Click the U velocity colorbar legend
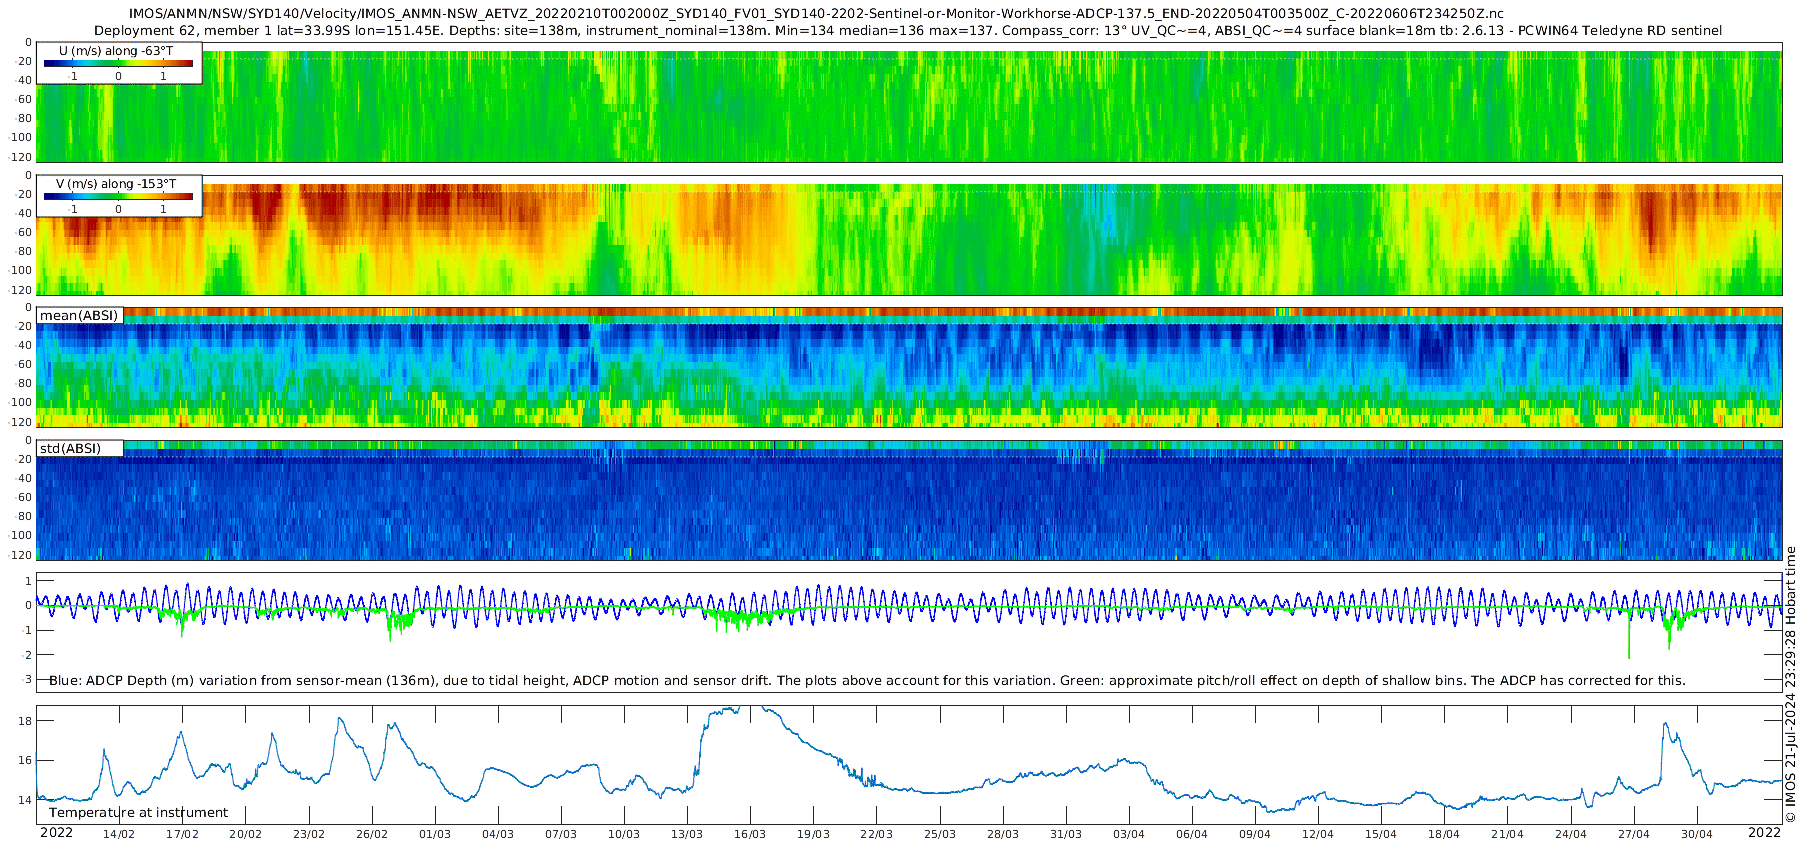Viewport: 1800px width, 850px height. click(119, 62)
